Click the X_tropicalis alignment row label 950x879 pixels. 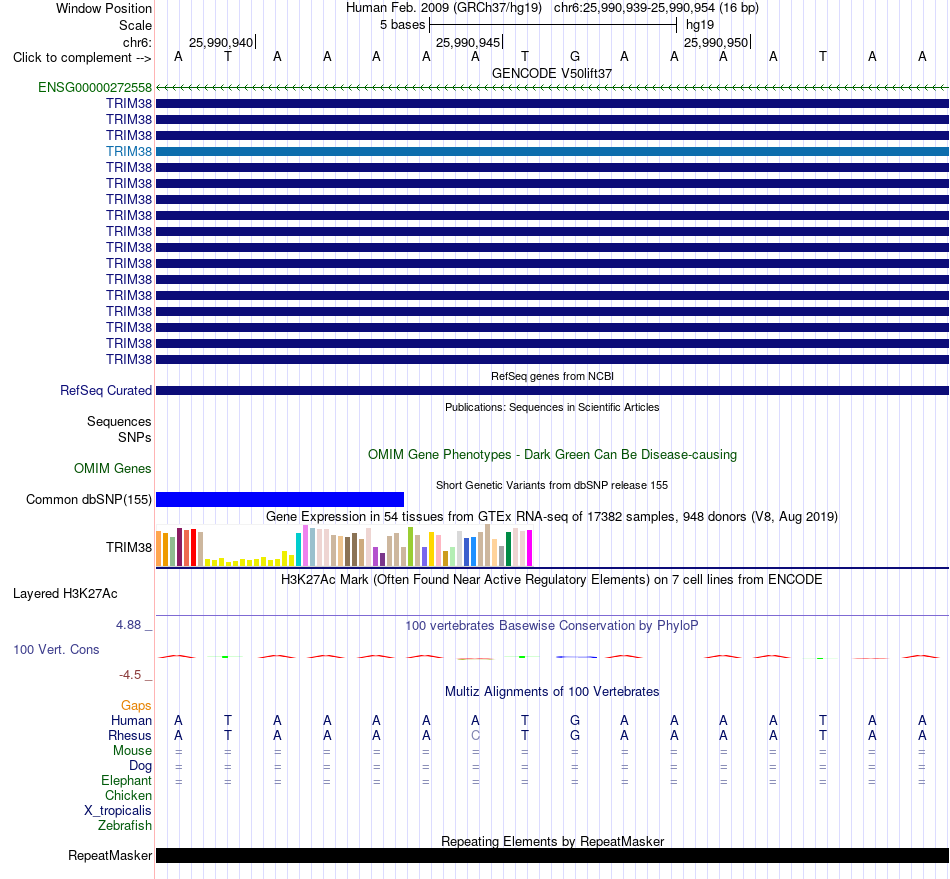click(118, 811)
